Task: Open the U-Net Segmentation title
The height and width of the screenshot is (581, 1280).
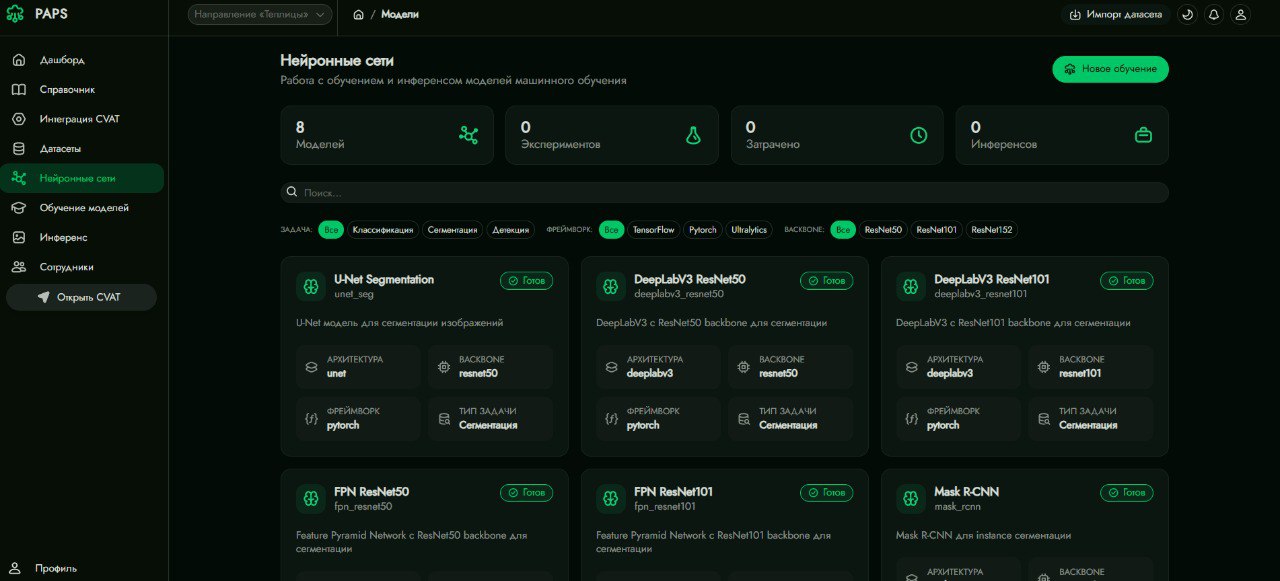Action: click(384, 279)
